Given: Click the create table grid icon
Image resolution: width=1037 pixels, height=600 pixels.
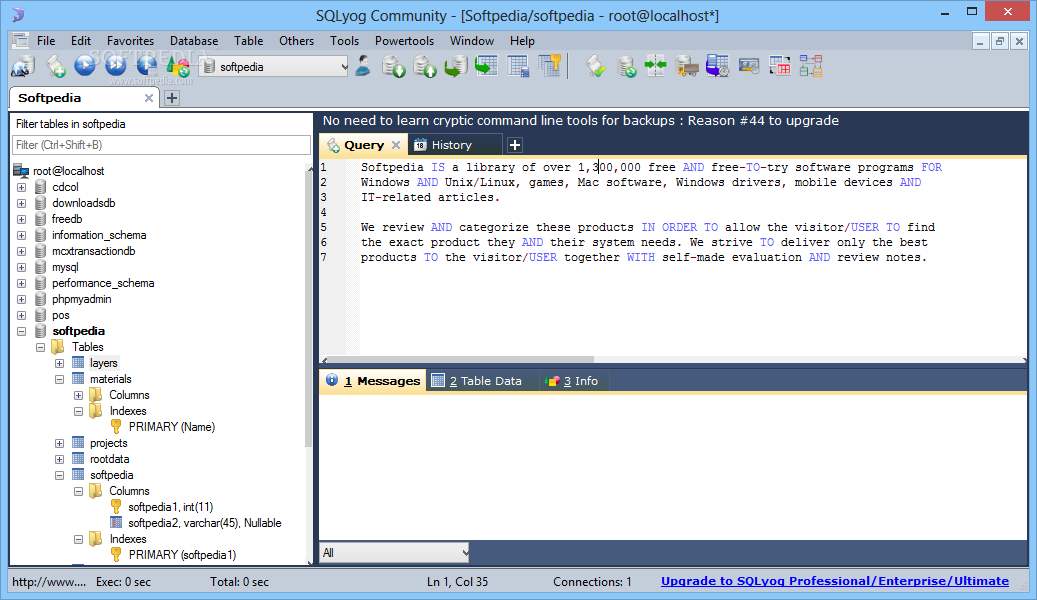Looking at the screenshot, I should pyautogui.click(x=518, y=66).
